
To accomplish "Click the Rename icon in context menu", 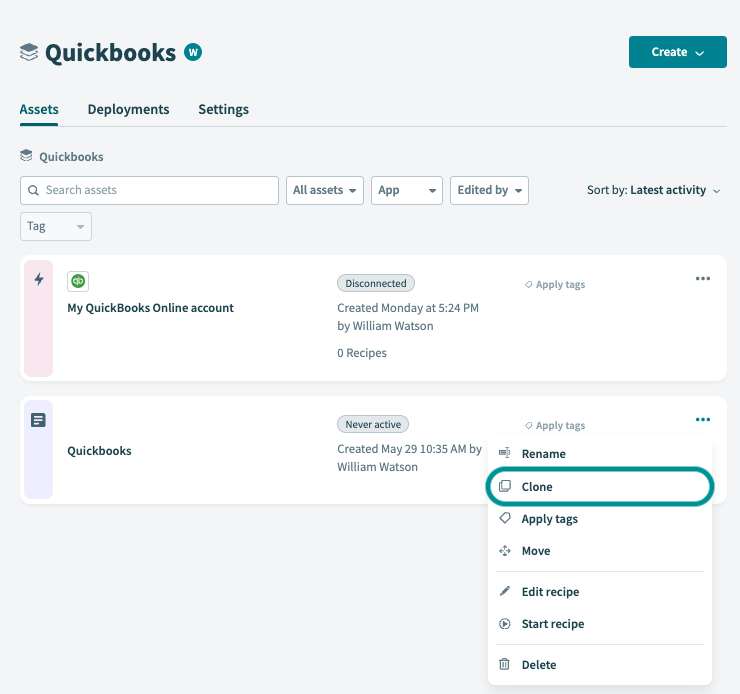I will point(505,453).
